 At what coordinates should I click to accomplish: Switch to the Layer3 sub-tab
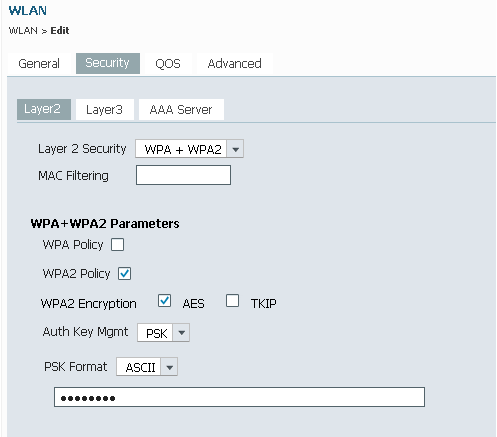coord(105,109)
